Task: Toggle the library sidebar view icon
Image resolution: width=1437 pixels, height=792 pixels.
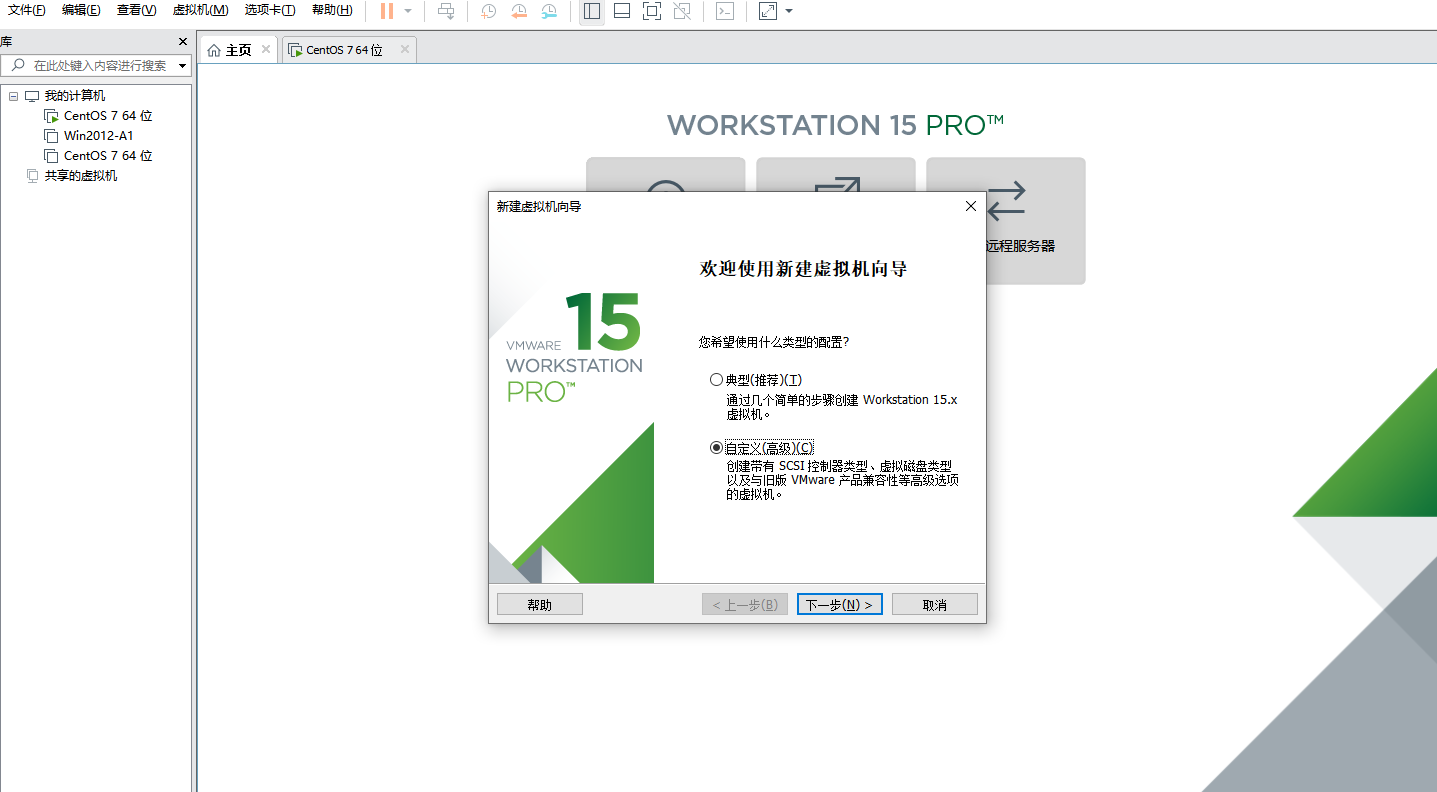Action: 592,11
